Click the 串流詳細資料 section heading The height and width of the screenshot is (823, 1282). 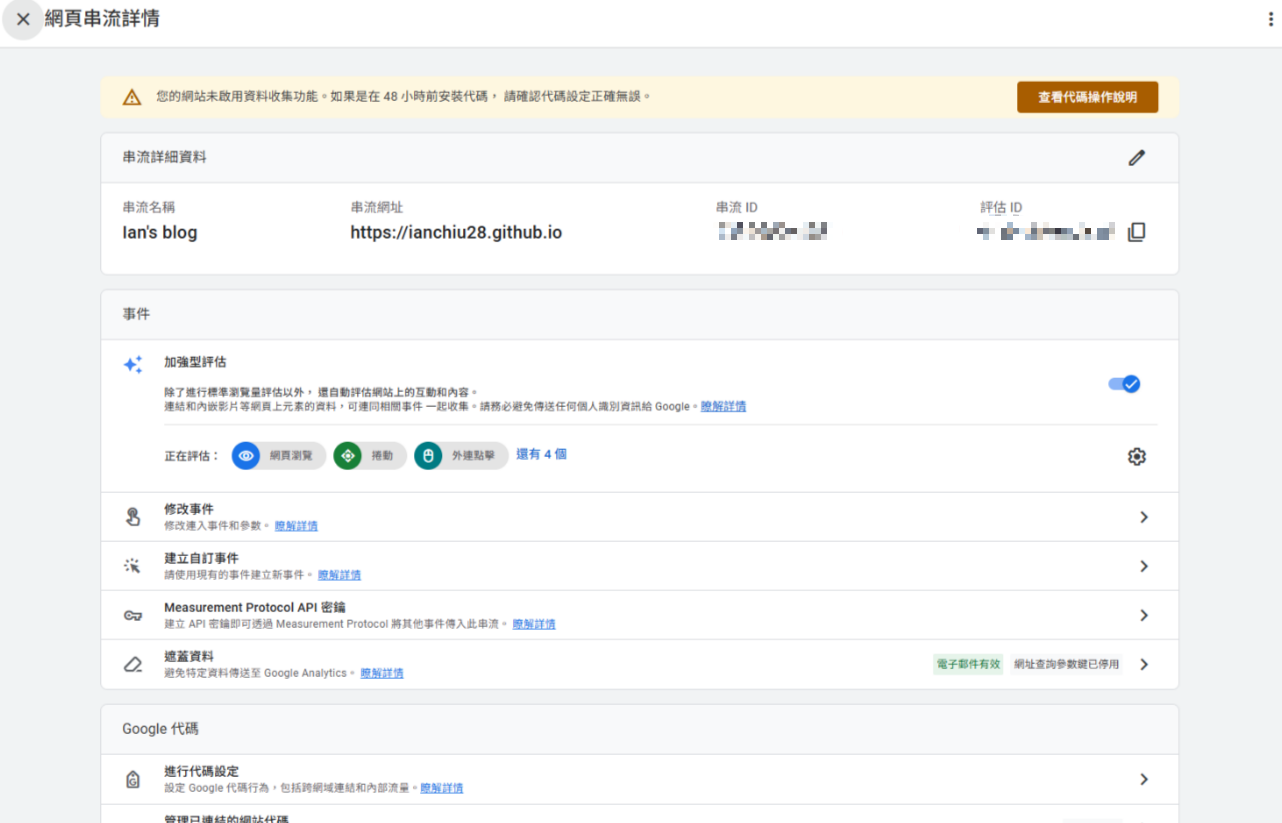pos(165,157)
